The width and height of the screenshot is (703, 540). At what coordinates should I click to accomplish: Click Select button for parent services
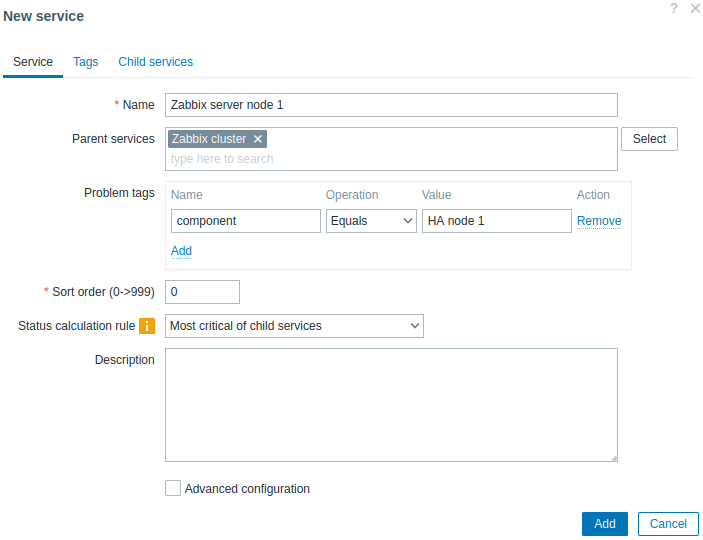click(x=649, y=139)
